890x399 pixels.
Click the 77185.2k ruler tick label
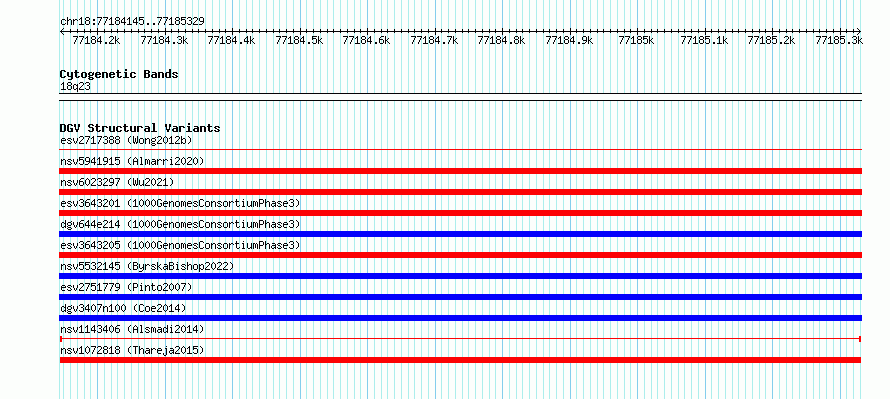[772, 40]
